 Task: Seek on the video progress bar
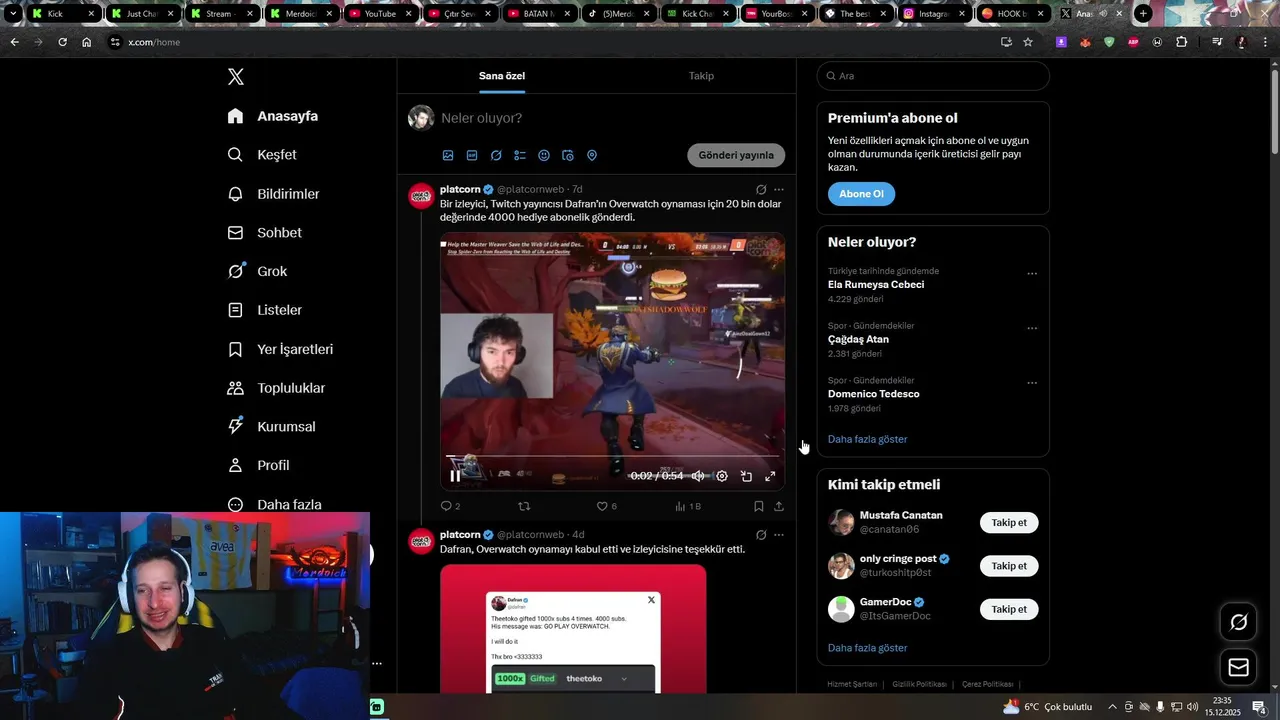coord(612,457)
